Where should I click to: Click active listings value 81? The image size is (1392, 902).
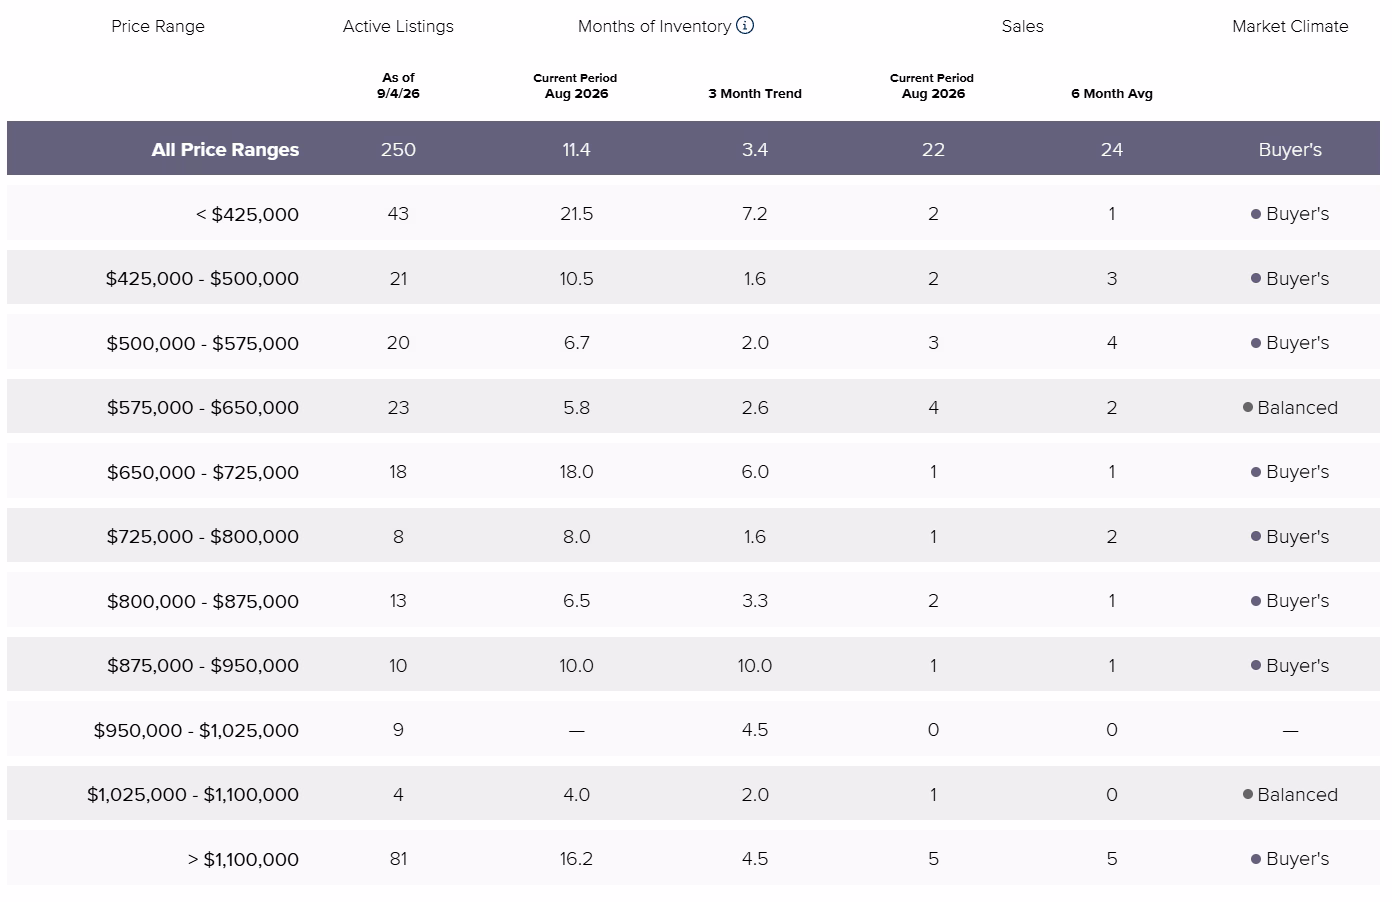(398, 859)
